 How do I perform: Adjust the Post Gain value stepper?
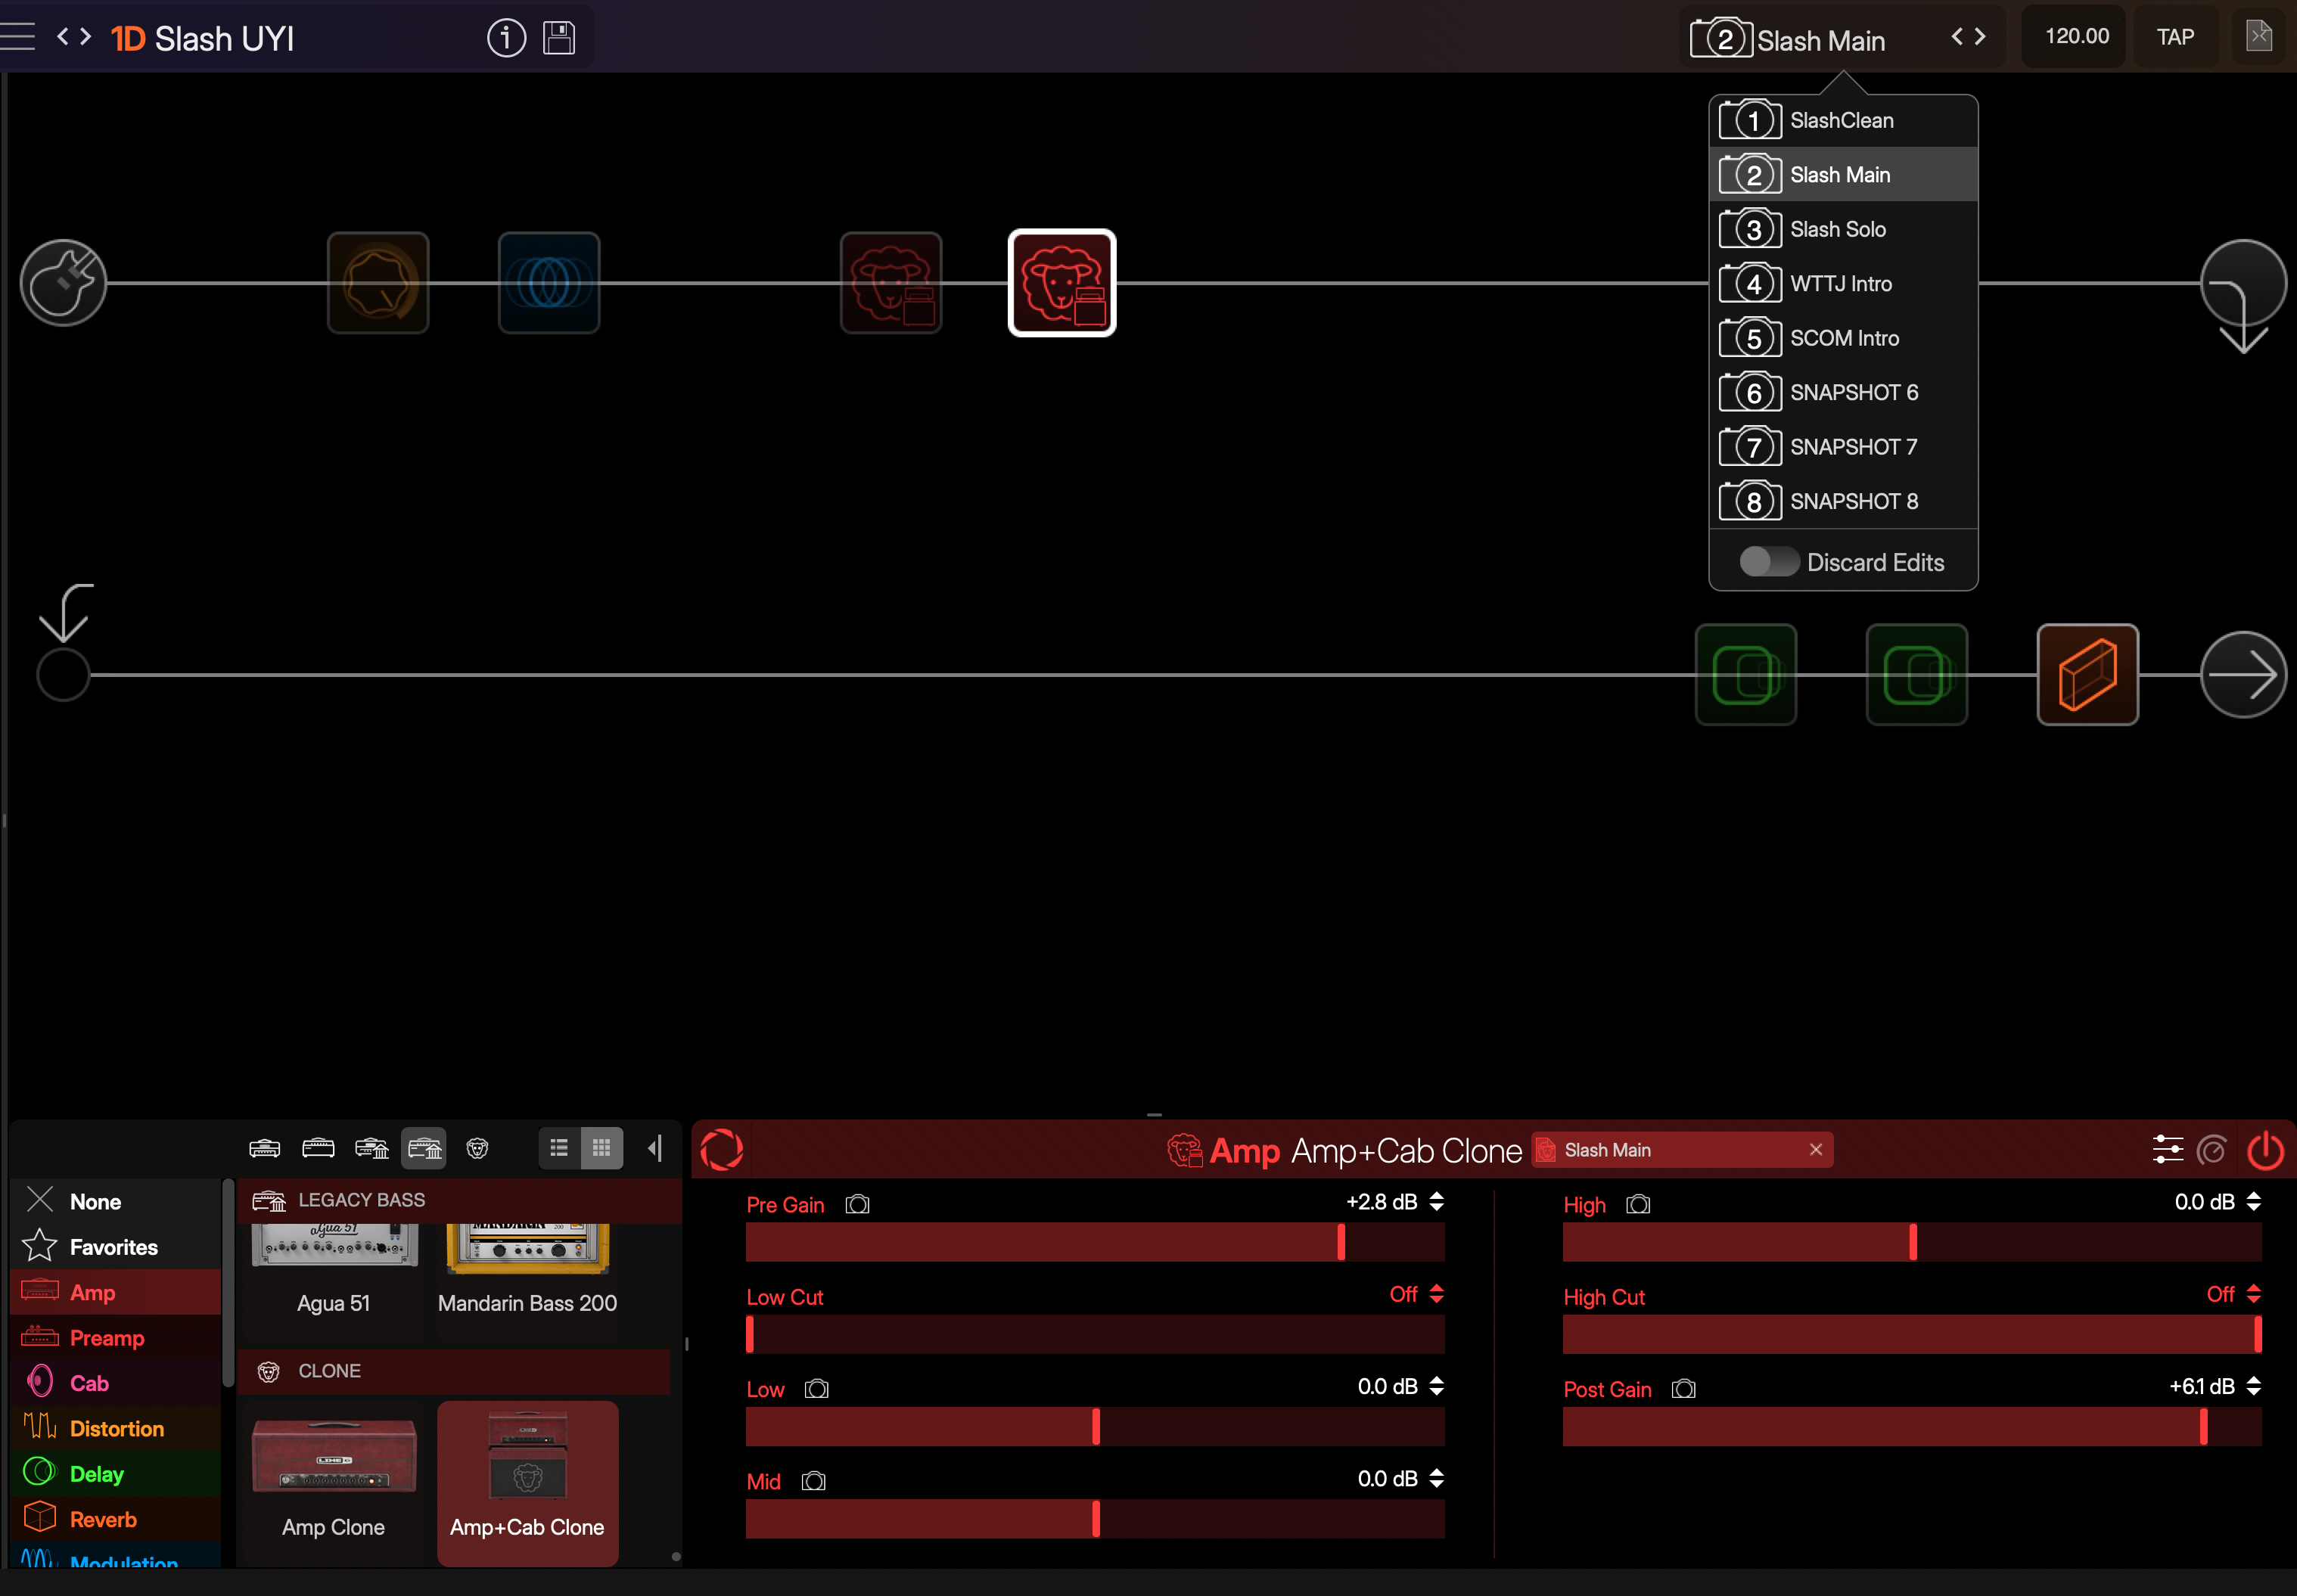2254,1386
